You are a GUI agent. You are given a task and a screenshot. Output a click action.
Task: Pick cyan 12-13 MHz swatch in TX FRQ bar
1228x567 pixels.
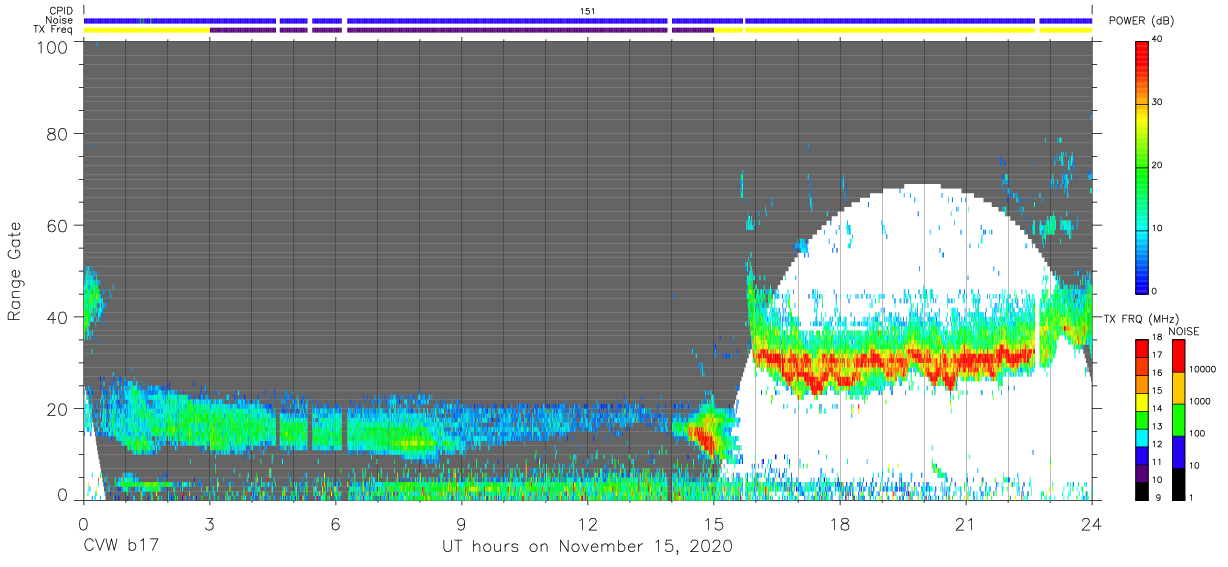click(x=1142, y=437)
